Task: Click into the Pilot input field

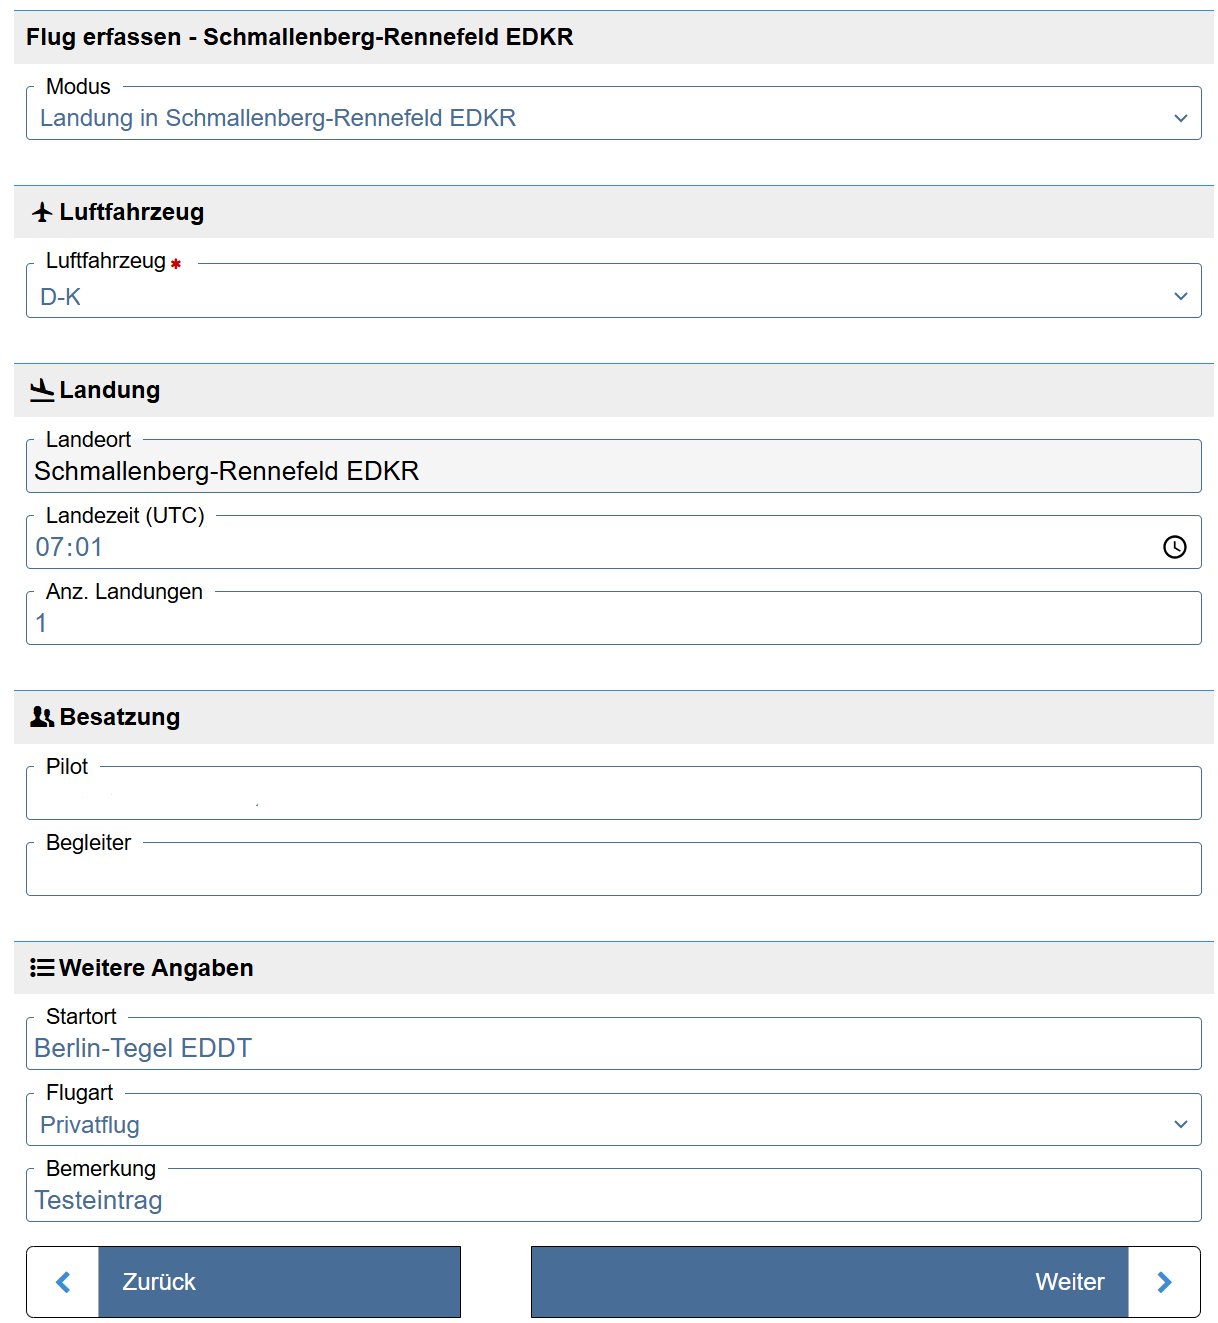Action: click(x=613, y=797)
